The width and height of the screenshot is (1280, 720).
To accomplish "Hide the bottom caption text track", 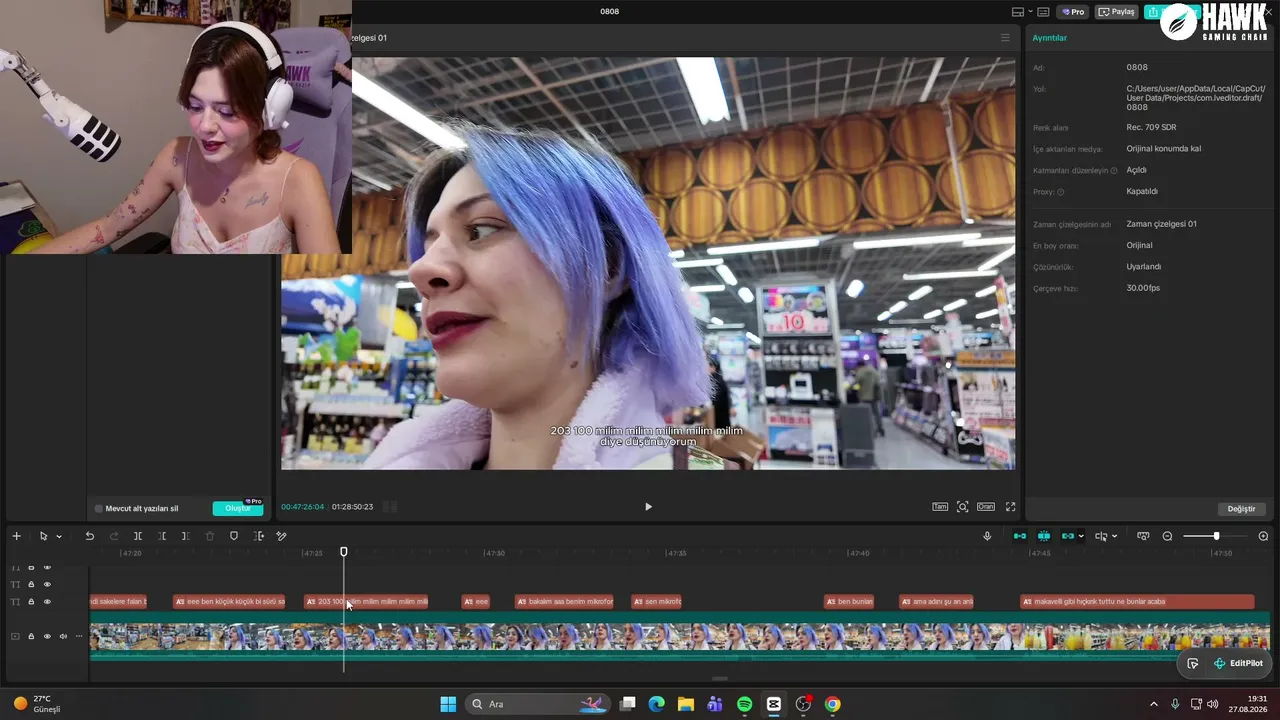I will click(x=47, y=602).
